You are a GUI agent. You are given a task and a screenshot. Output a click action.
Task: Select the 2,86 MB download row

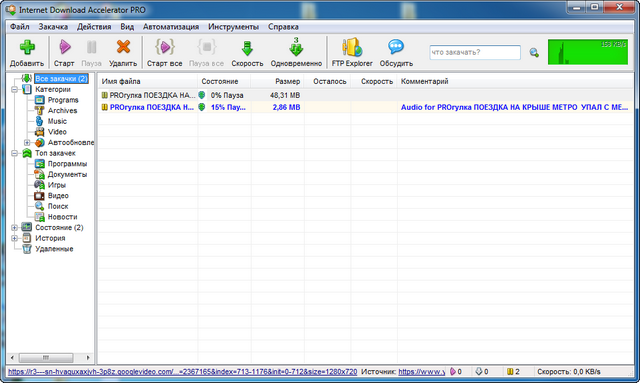click(x=365, y=107)
